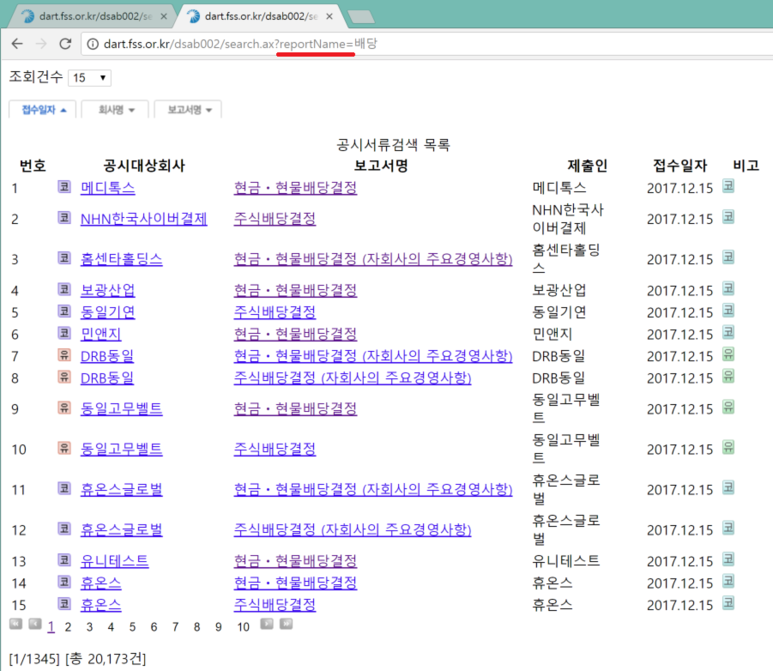Reload the page with refresh icon
Viewport: 773px width, 671px height.
[x=65, y=44]
